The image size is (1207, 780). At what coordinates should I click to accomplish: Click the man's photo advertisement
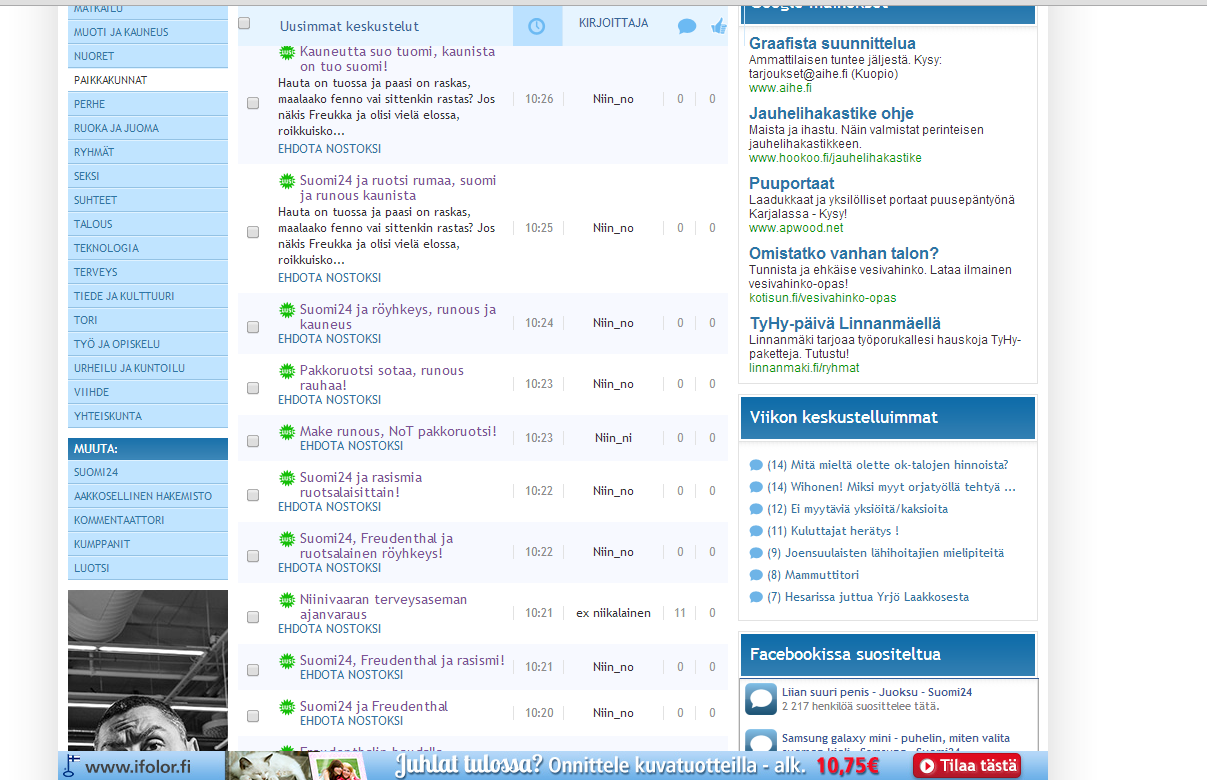(148, 670)
